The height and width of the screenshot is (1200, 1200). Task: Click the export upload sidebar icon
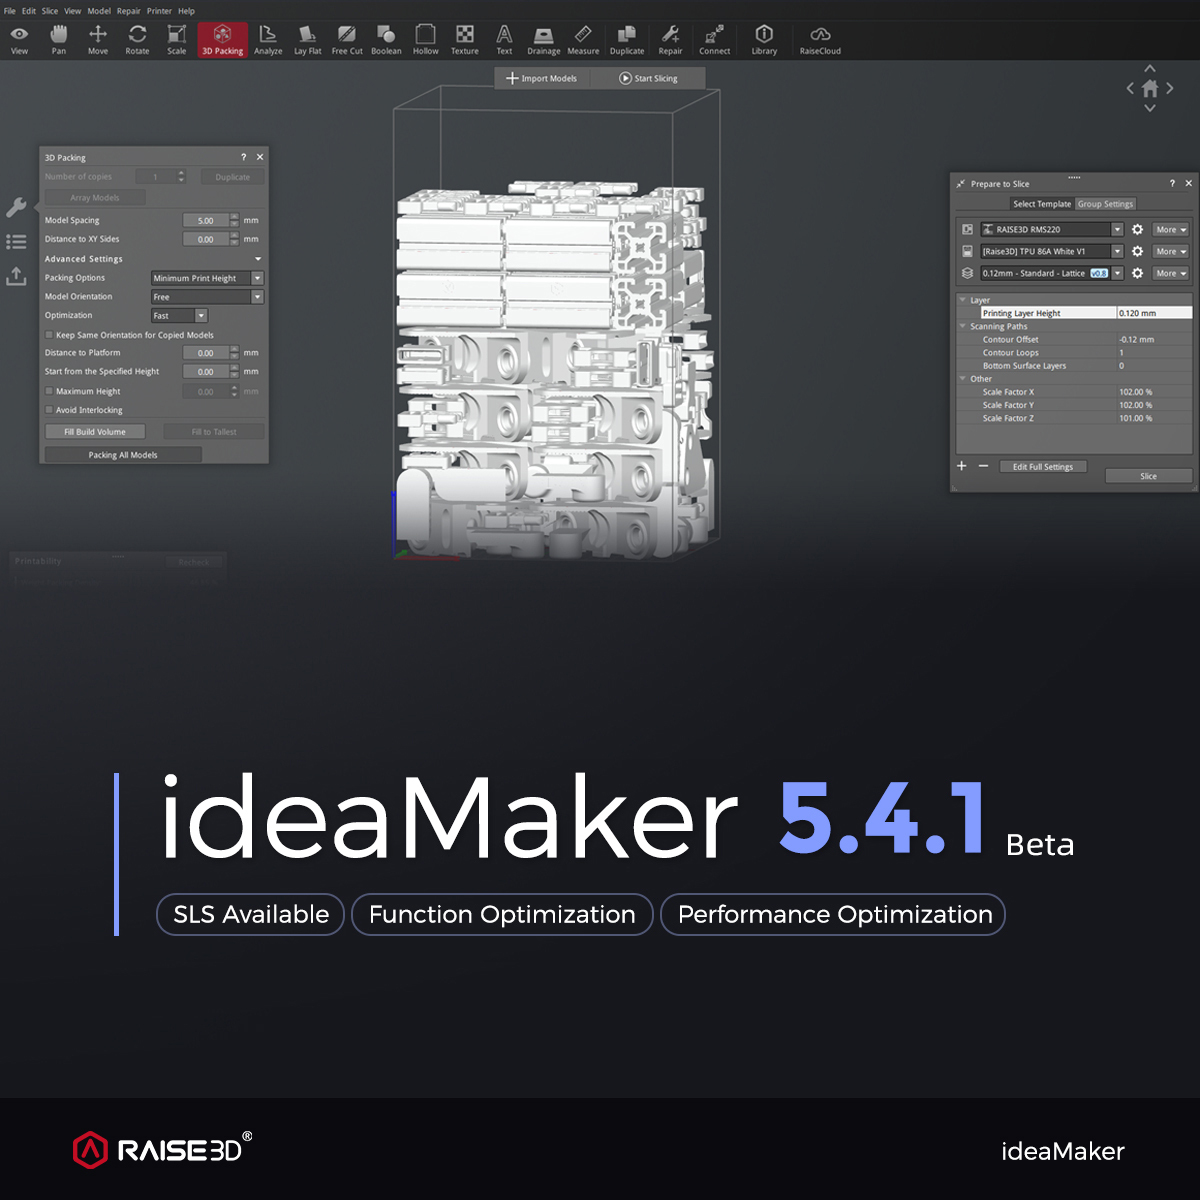(16, 275)
